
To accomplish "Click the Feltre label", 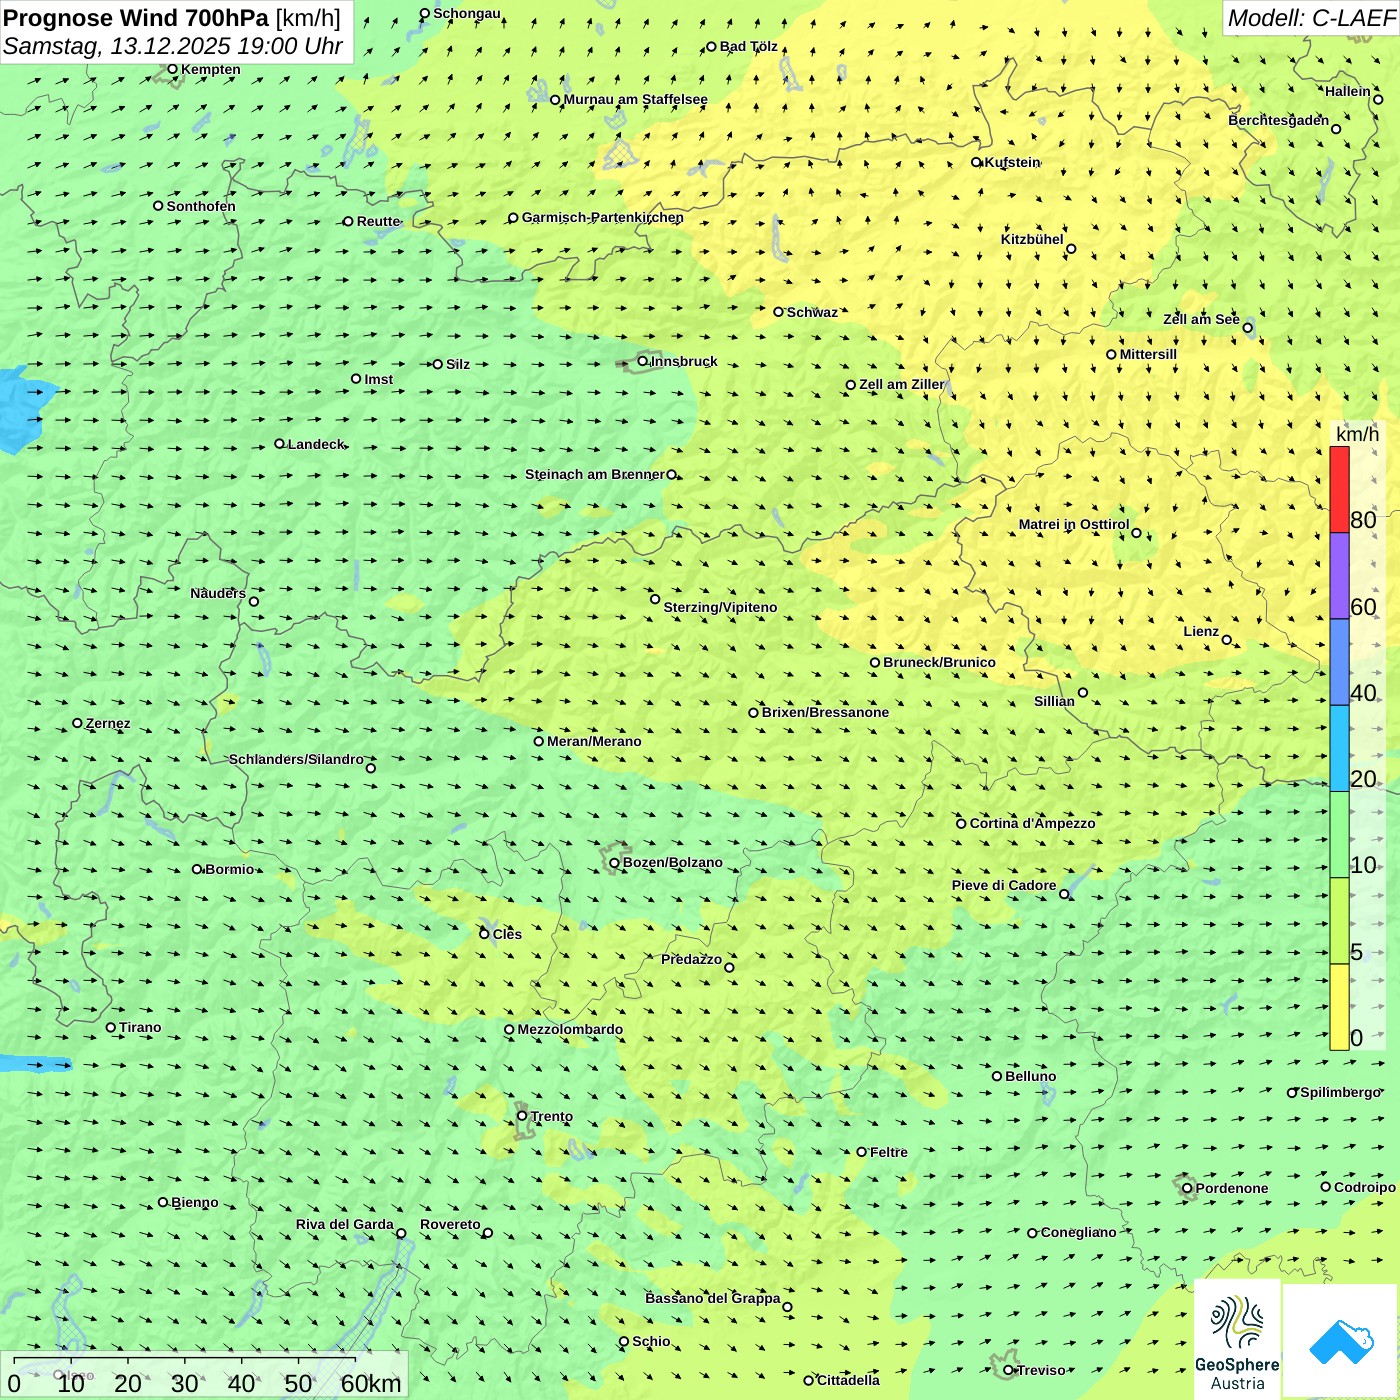I will (x=889, y=1152).
